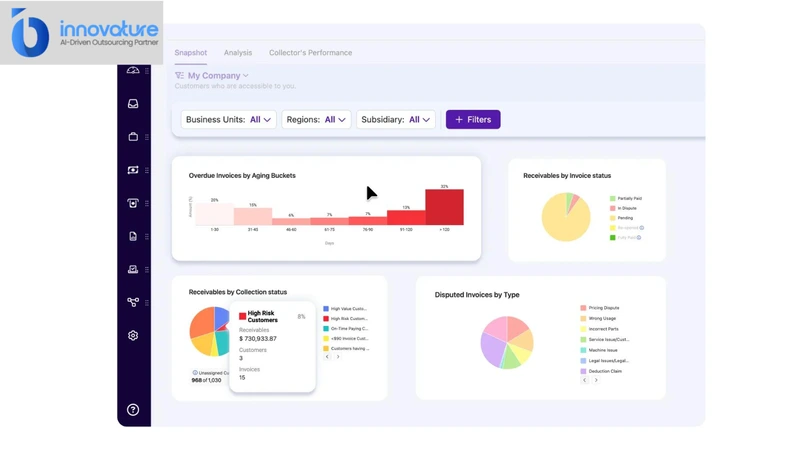Click the yellow <$90 Invoice legend swatch

pyautogui.click(x=326, y=338)
